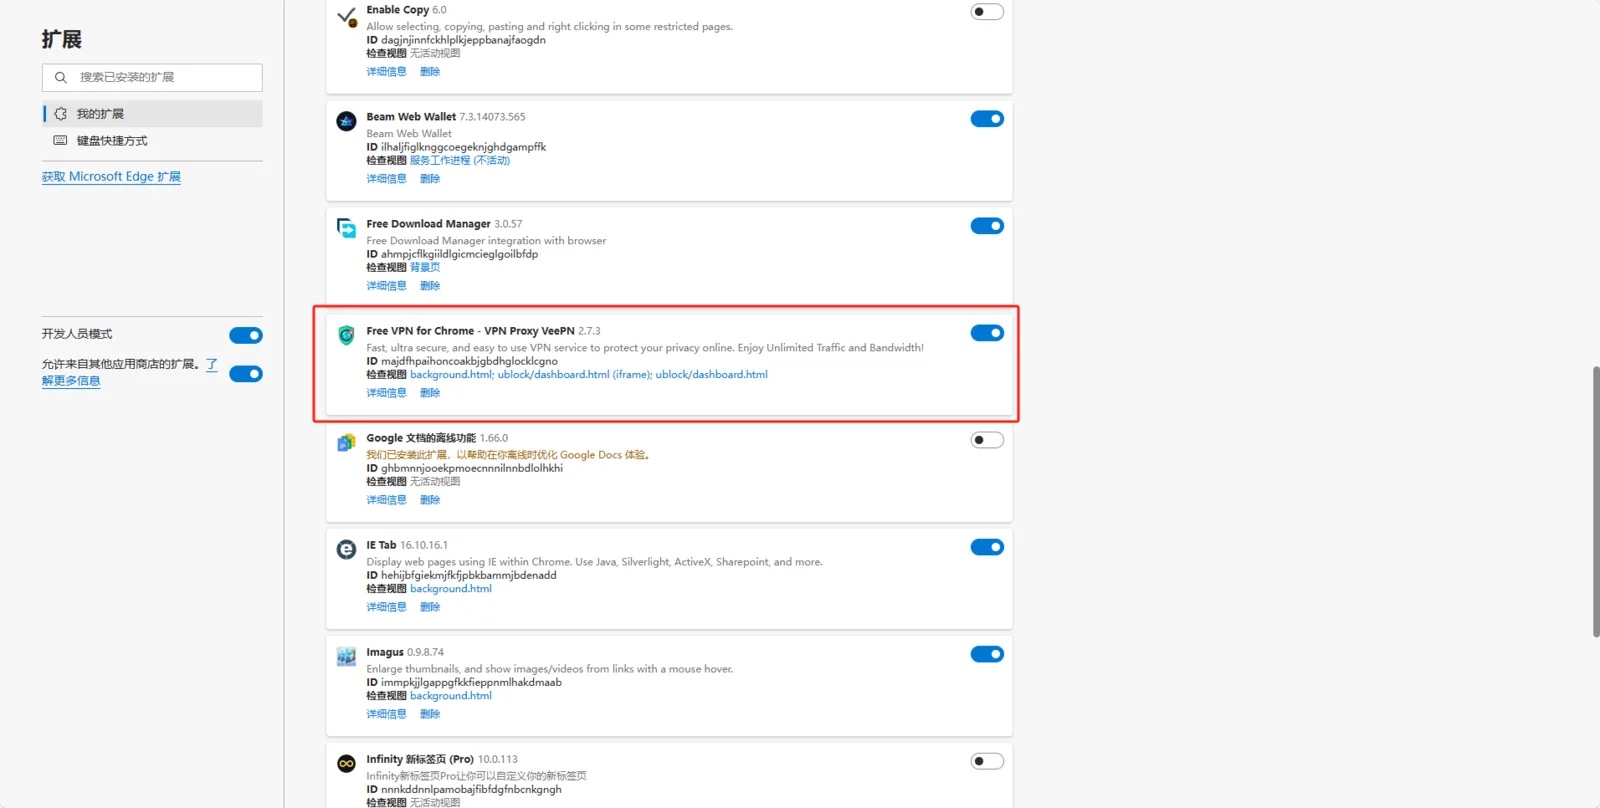Image resolution: width=1600 pixels, height=808 pixels.
Task: Click 删除 for Enable Copy
Action: 430,72
